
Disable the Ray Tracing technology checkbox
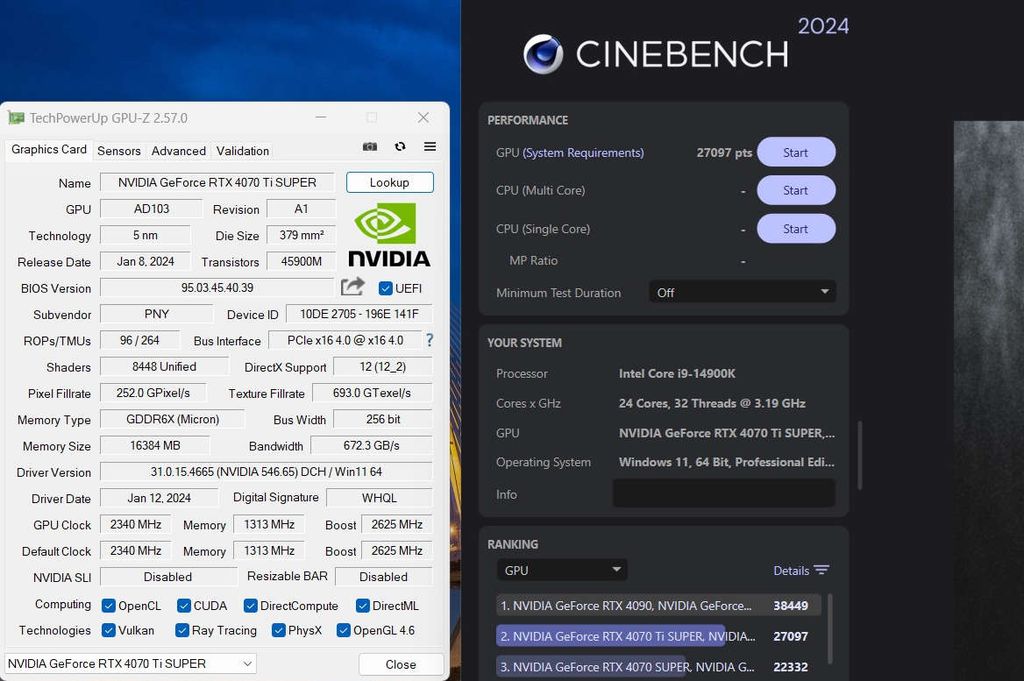(x=182, y=630)
